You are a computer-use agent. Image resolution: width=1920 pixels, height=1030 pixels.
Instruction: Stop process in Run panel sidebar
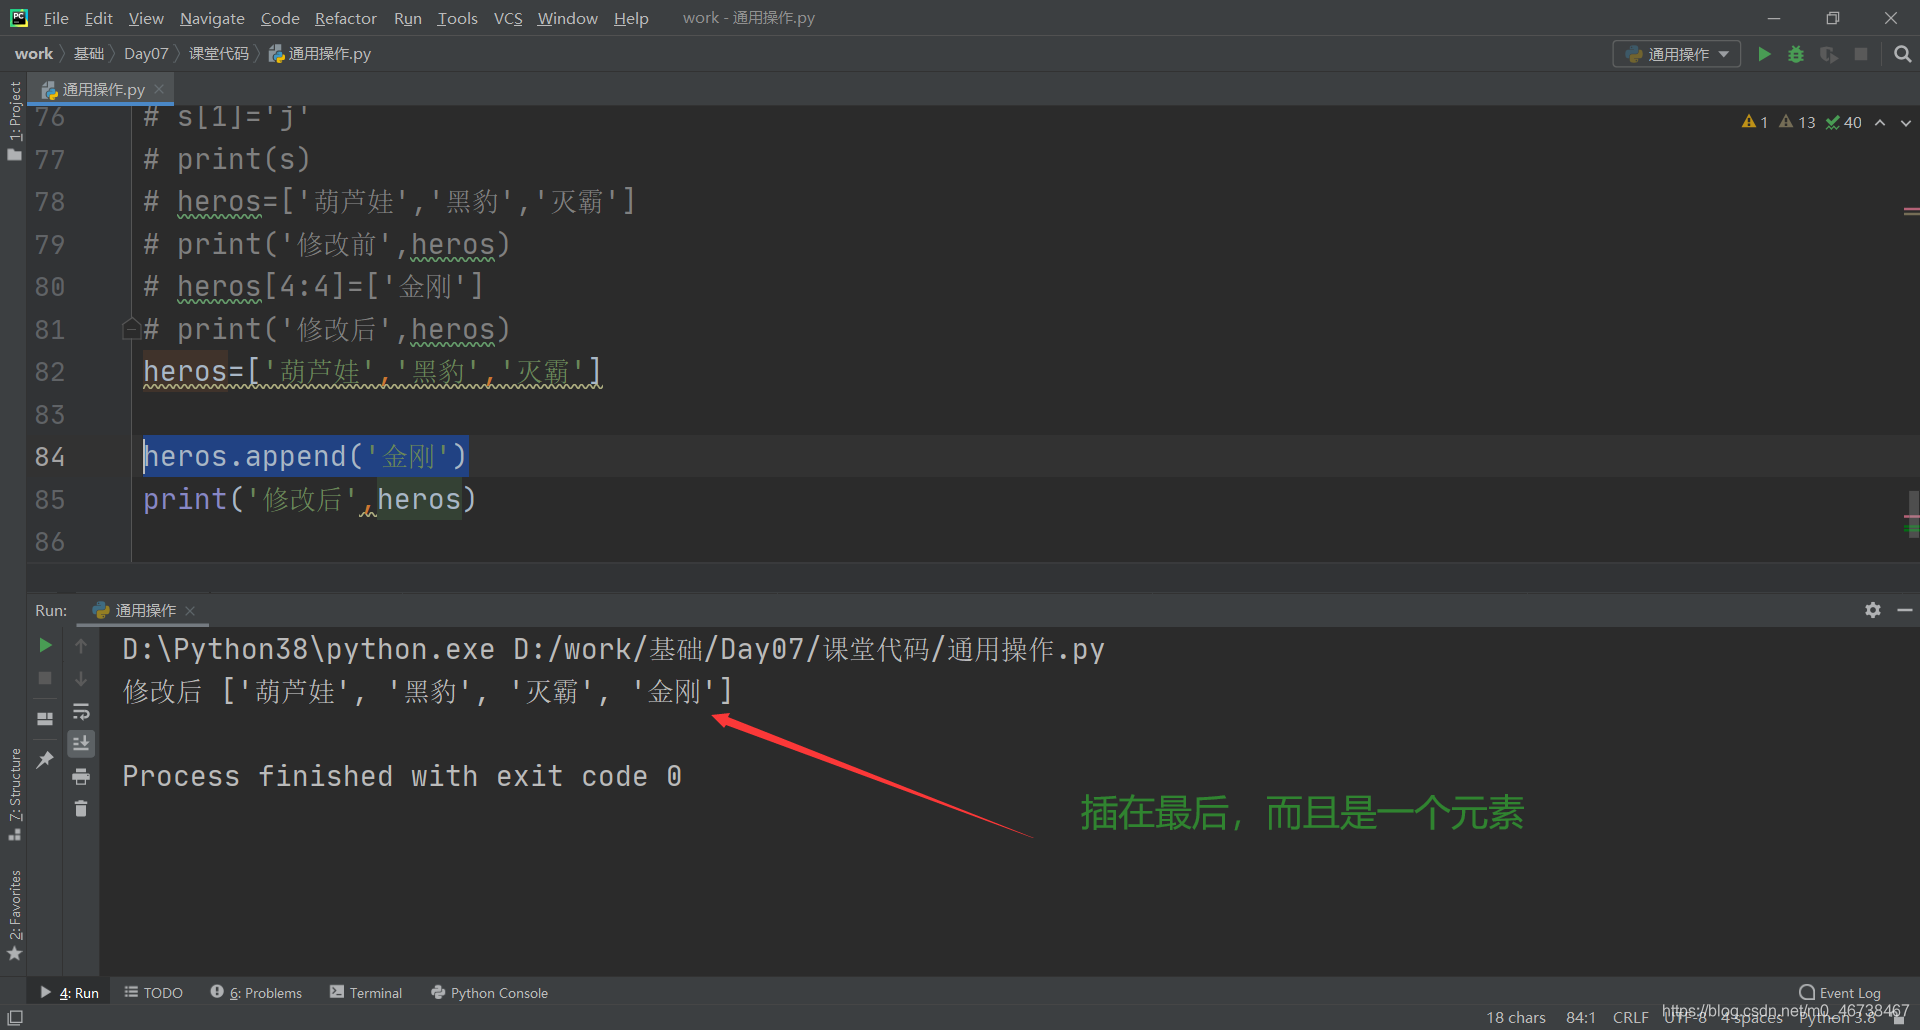[x=45, y=678]
